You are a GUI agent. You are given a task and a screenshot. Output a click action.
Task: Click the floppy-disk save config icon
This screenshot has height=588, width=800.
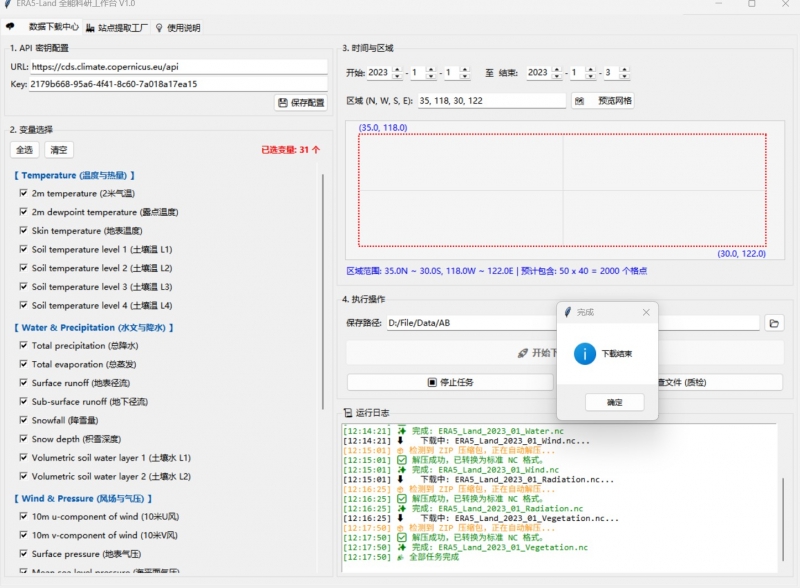coord(283,103)
